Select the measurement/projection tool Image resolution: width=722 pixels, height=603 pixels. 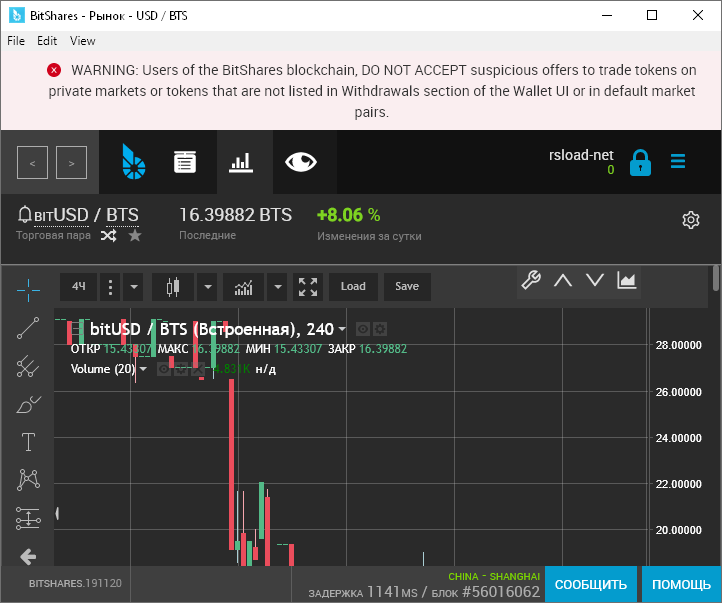click(x=28, y=518)
